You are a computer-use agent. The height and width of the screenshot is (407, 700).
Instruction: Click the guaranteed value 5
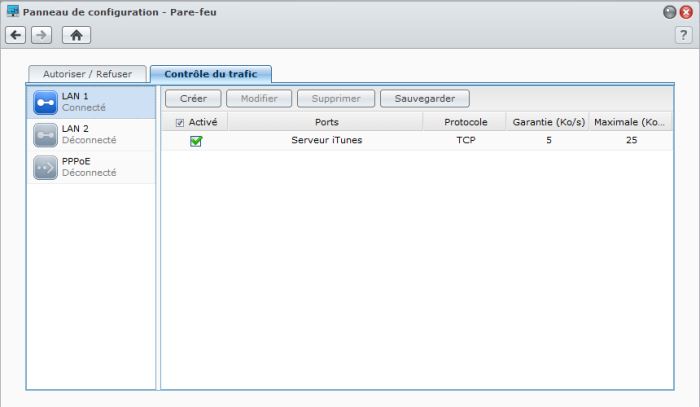(549, 140)
